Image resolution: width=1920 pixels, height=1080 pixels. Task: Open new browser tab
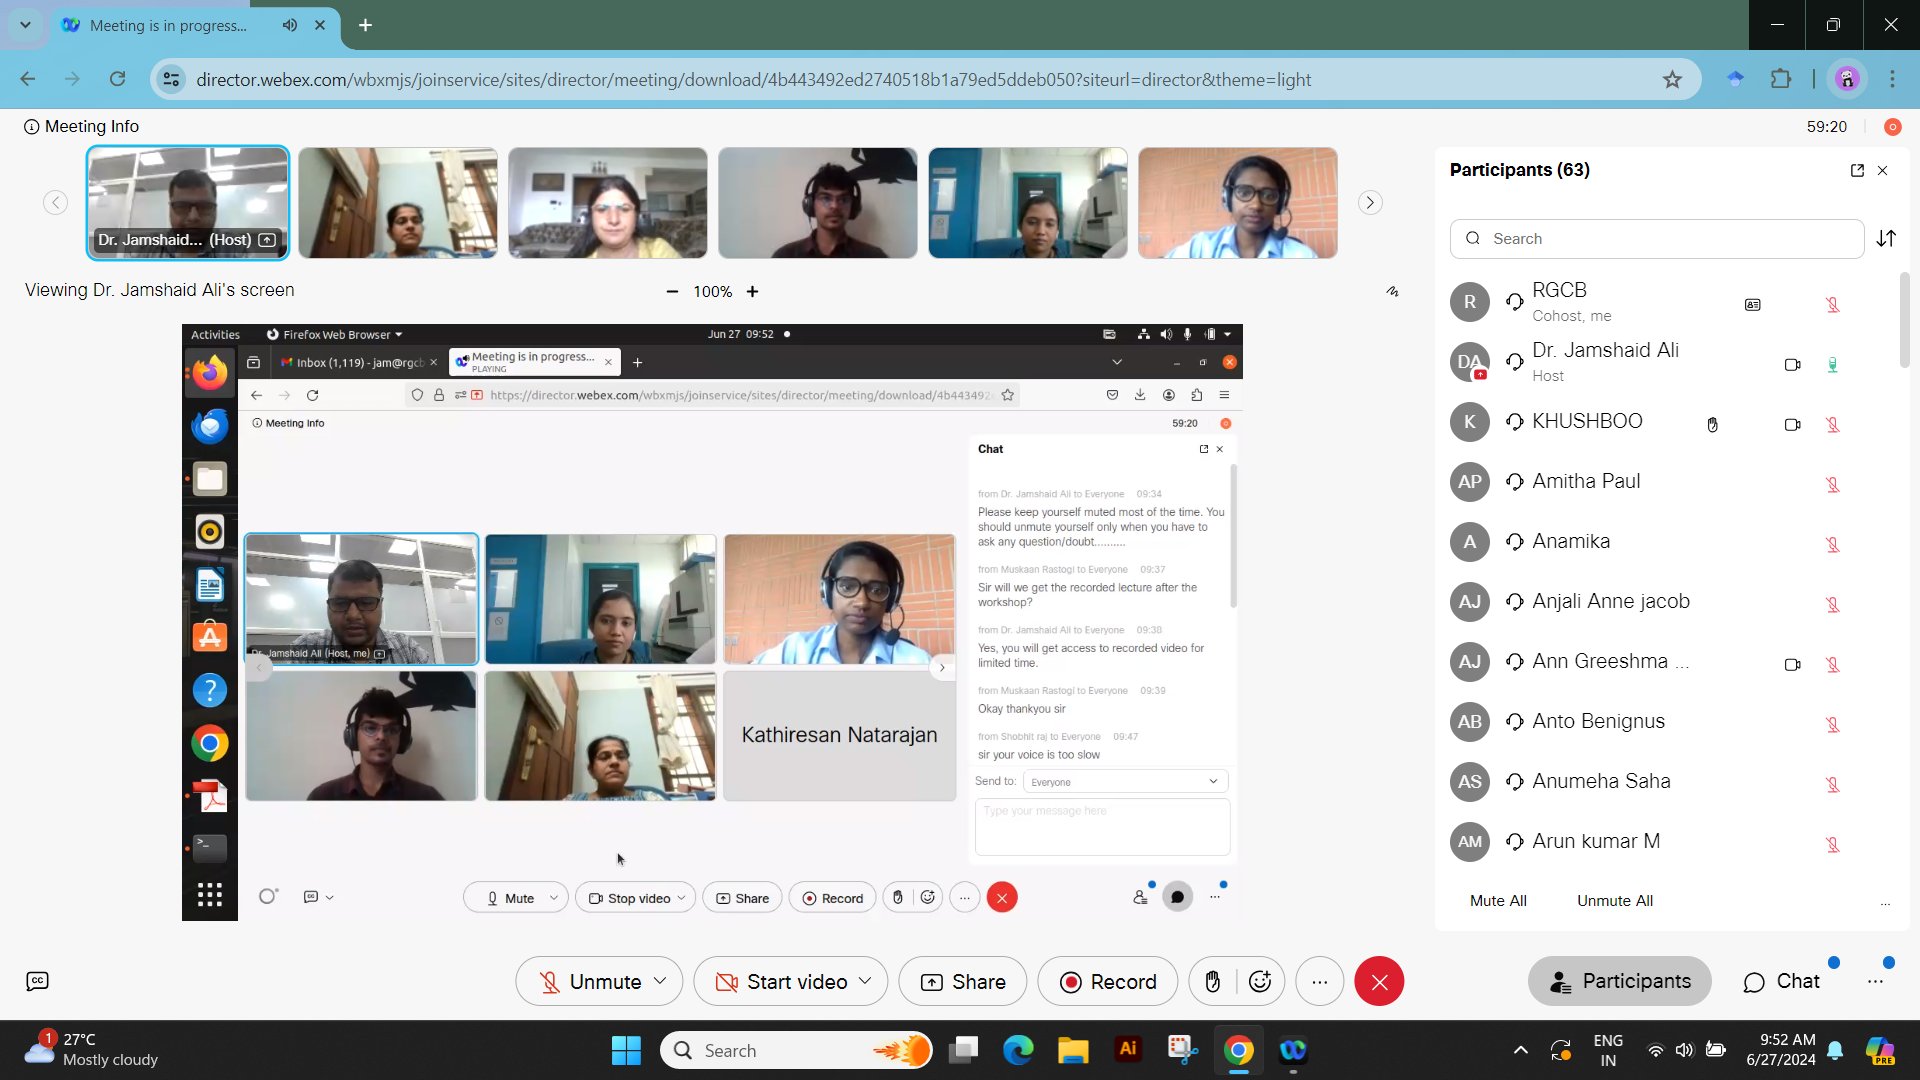[x=366, y=25]
